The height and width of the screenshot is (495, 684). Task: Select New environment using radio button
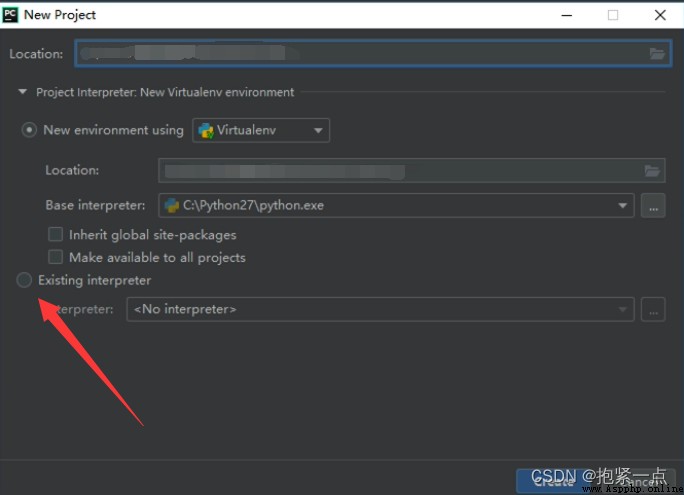click(x=29, y=130)
